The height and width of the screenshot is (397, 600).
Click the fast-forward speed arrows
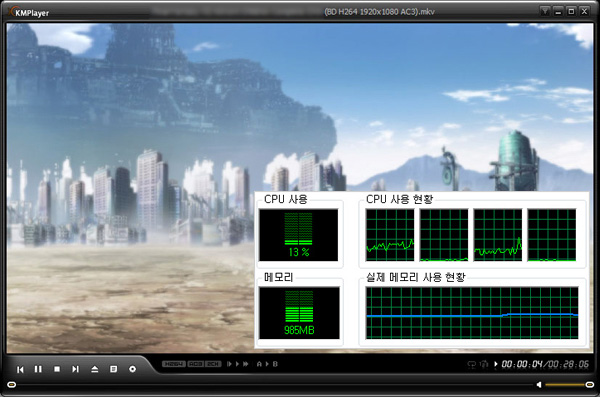pyautogui.click(x=245, y=364)
